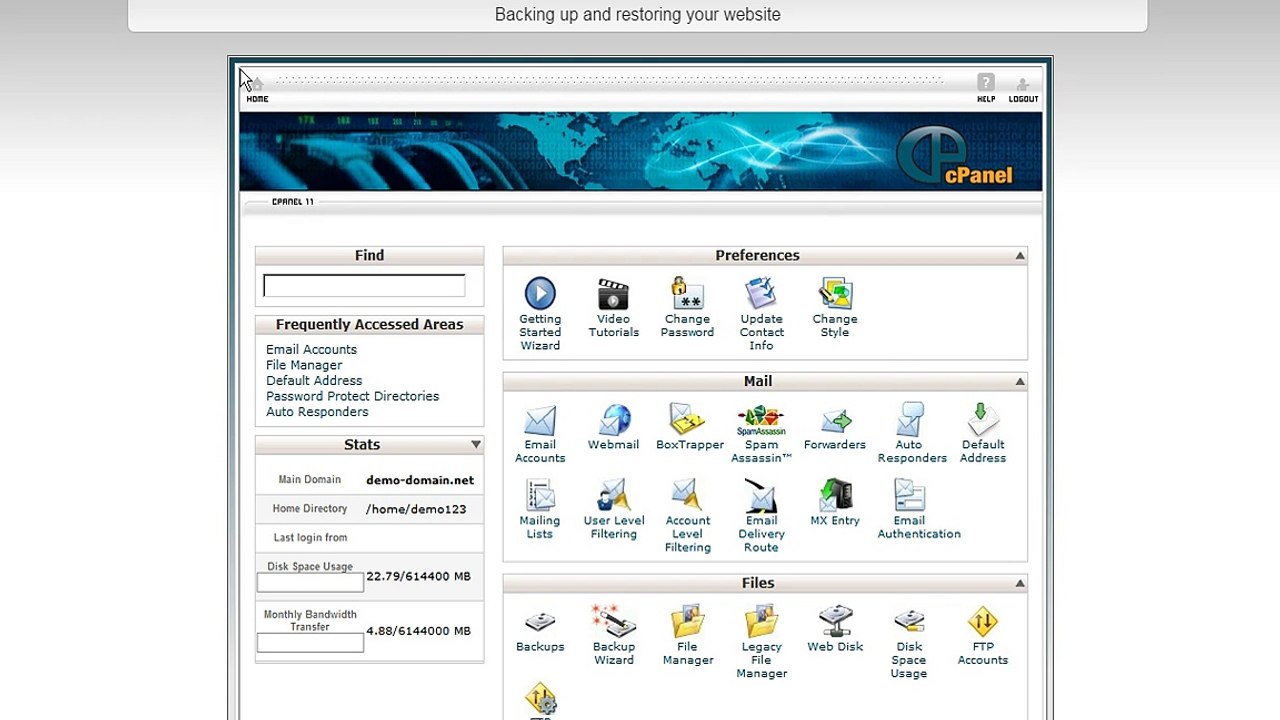The image size is (1280, 720).
Task: Open the Email Delivery Route icon
Action: coord(761,496)
